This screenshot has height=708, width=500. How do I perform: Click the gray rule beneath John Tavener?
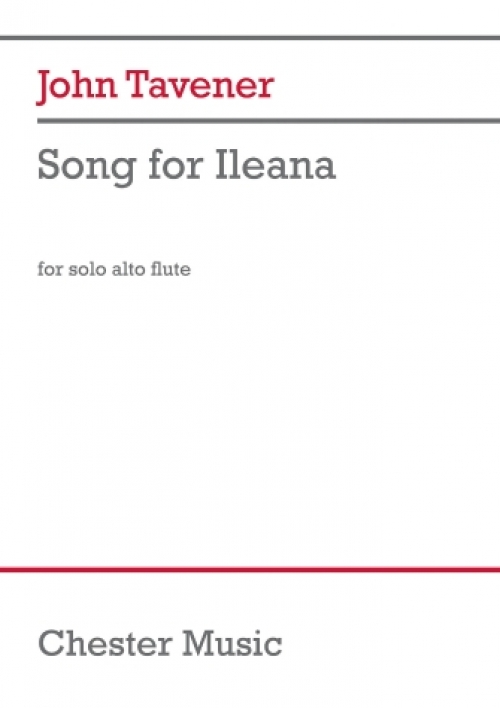[x=268, y=121]
